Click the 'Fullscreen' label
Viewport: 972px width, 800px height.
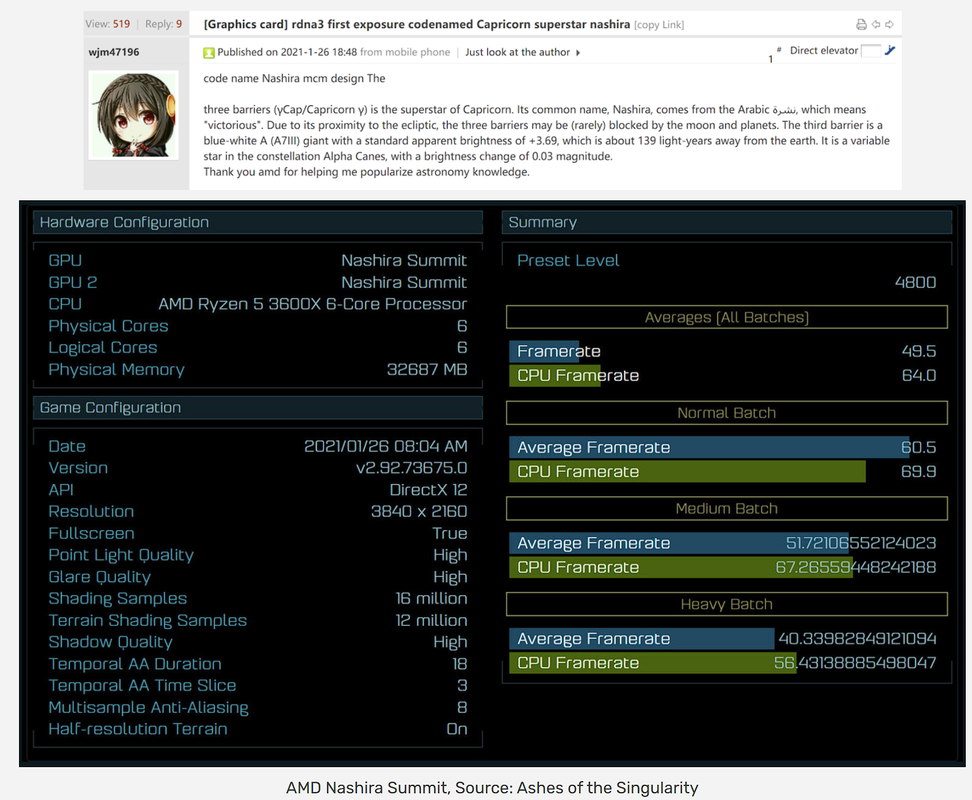91,534
